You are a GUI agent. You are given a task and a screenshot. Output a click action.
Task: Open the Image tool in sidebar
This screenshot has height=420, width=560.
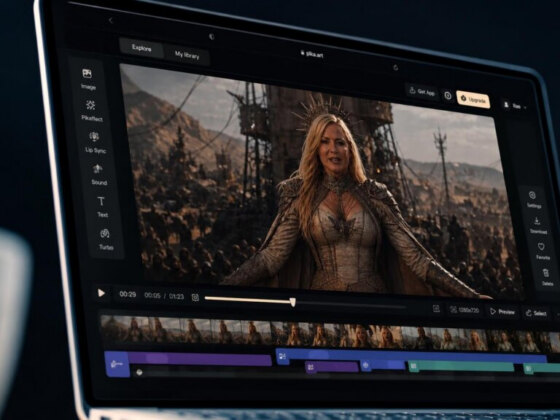(88, 79)
